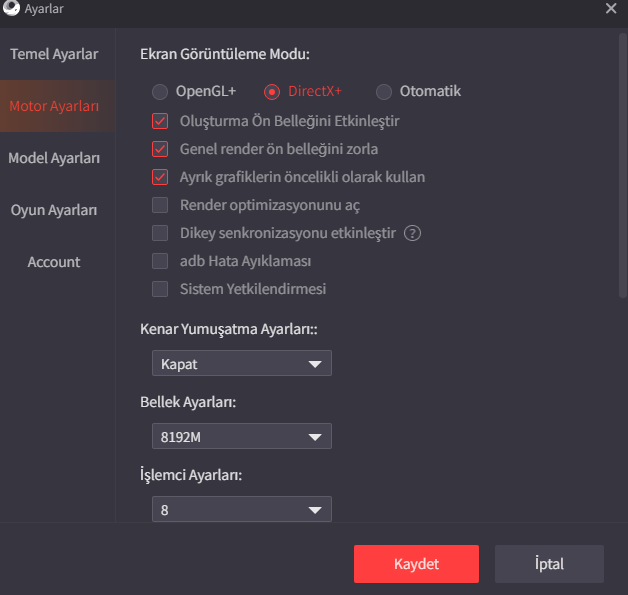Select the Oyun Ayarları tab
This screenshot has height=595, width=628.
[58, 210]
